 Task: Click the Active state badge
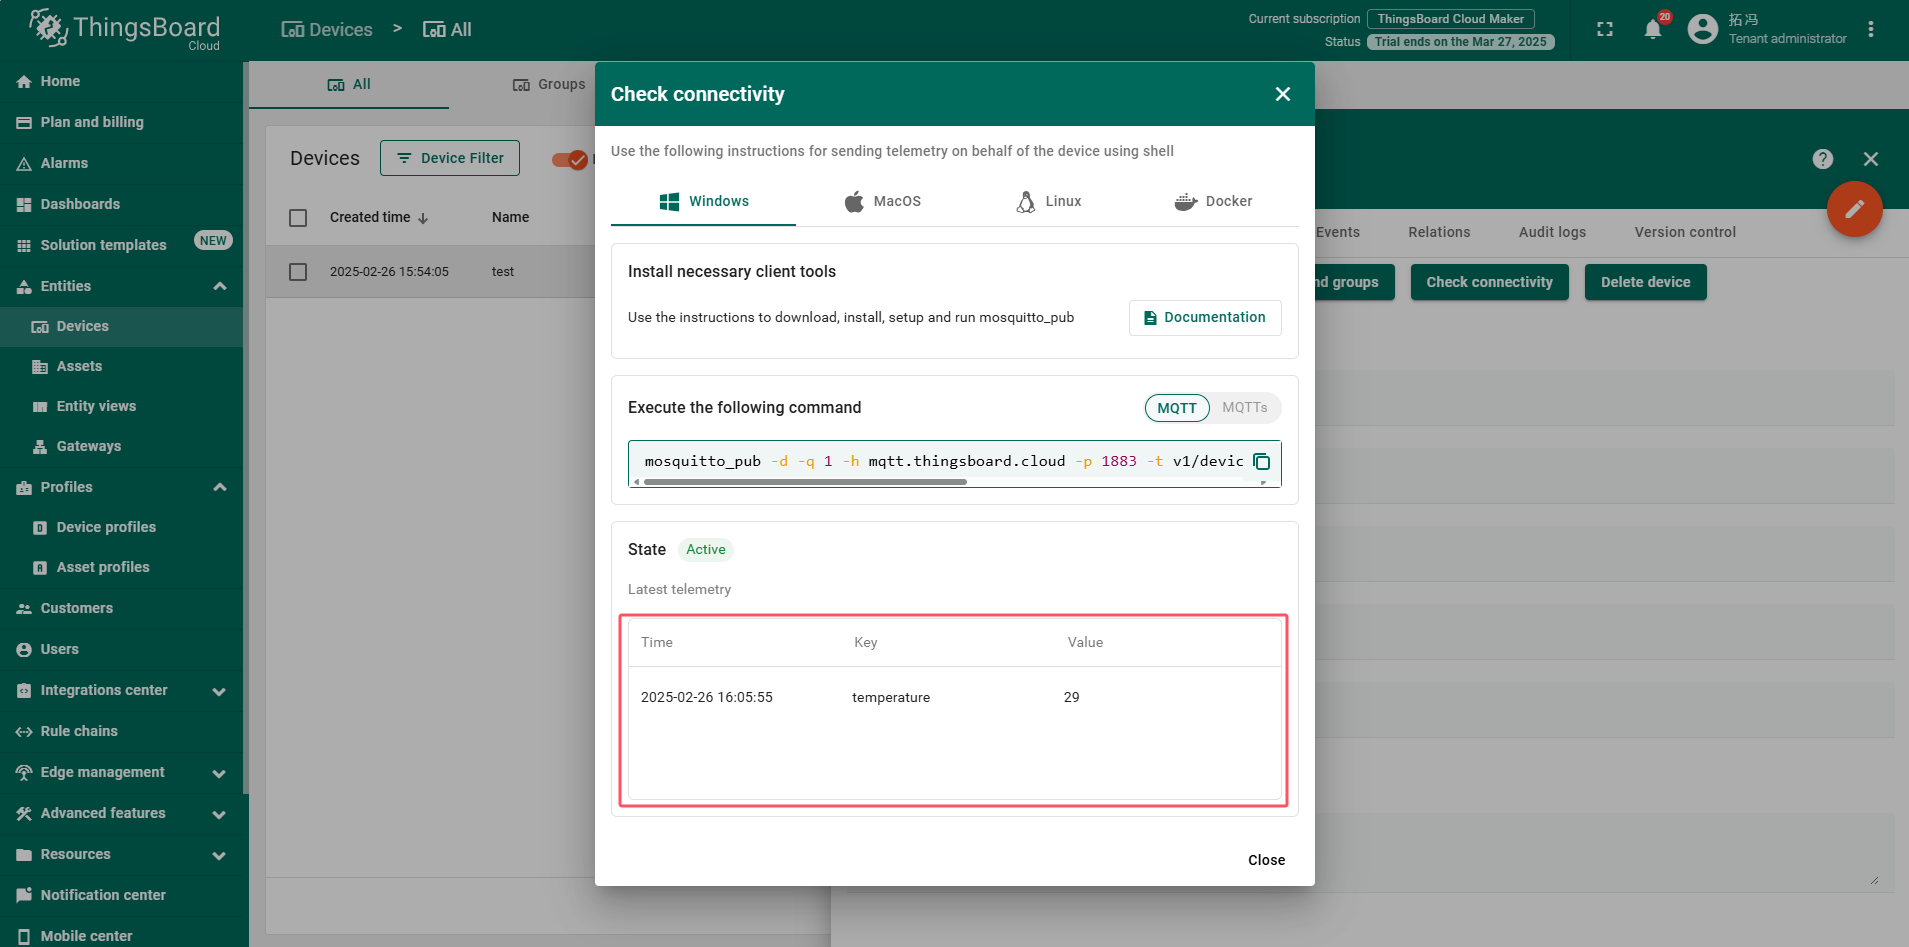[706, 550]
